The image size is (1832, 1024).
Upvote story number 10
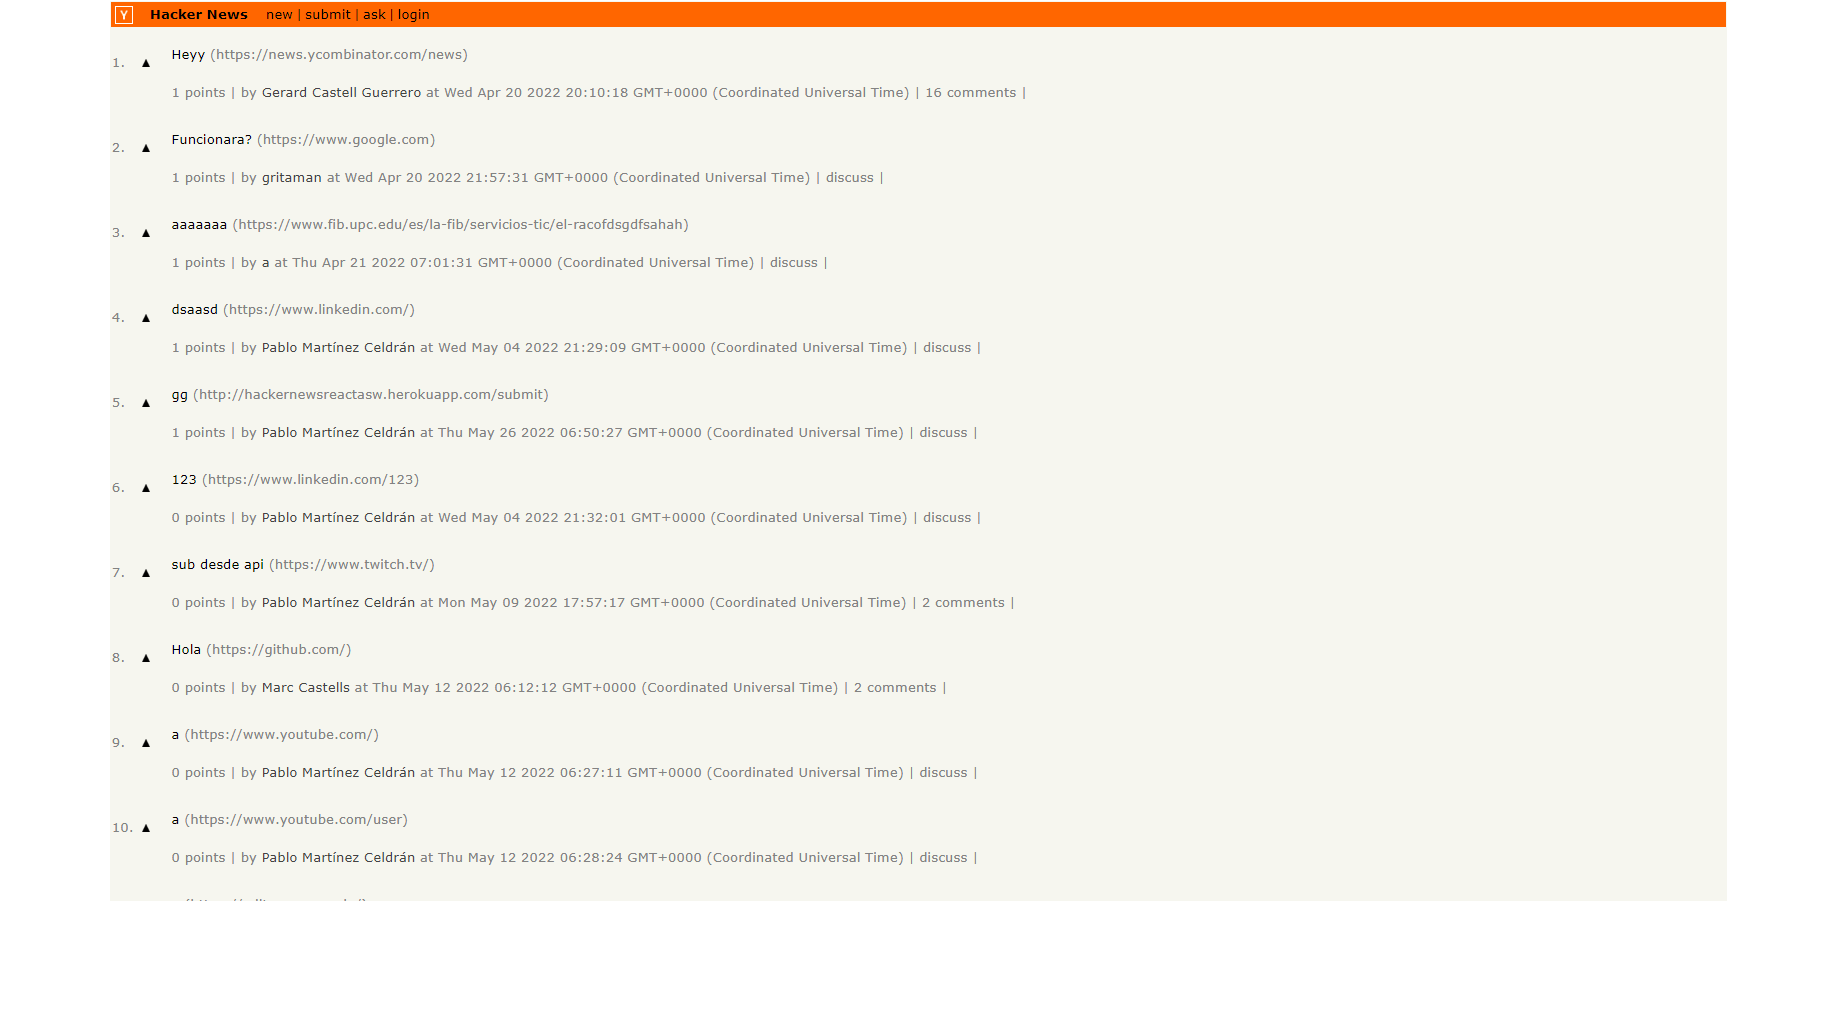tap(146, 828)
